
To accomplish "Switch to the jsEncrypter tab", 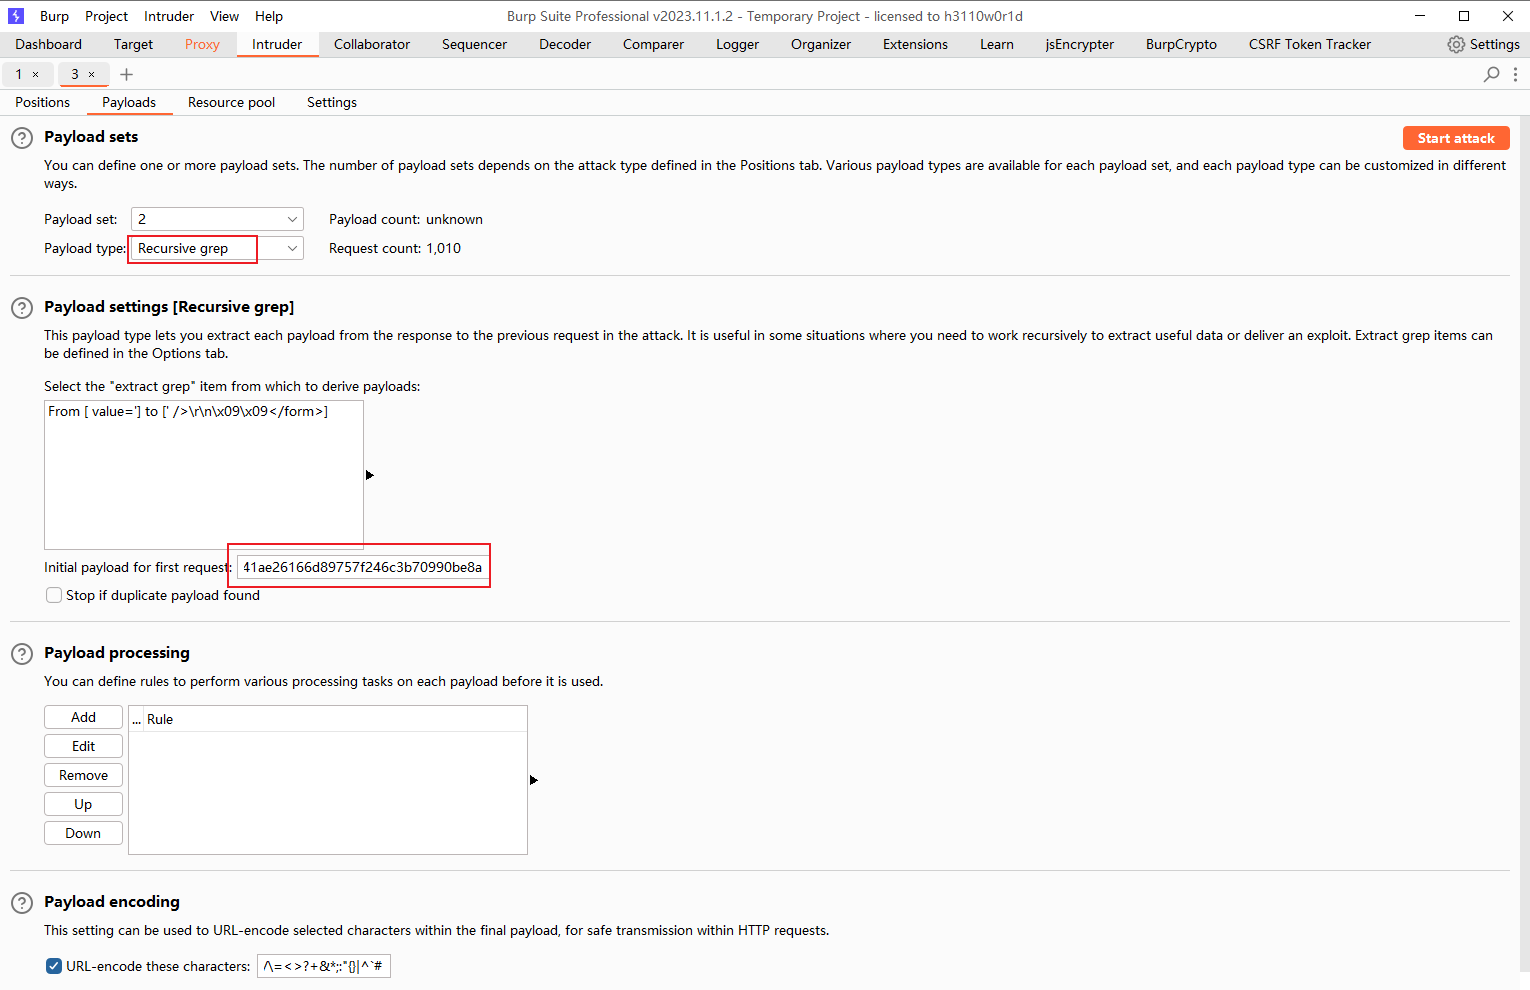I will click(x=1079, y=44).
